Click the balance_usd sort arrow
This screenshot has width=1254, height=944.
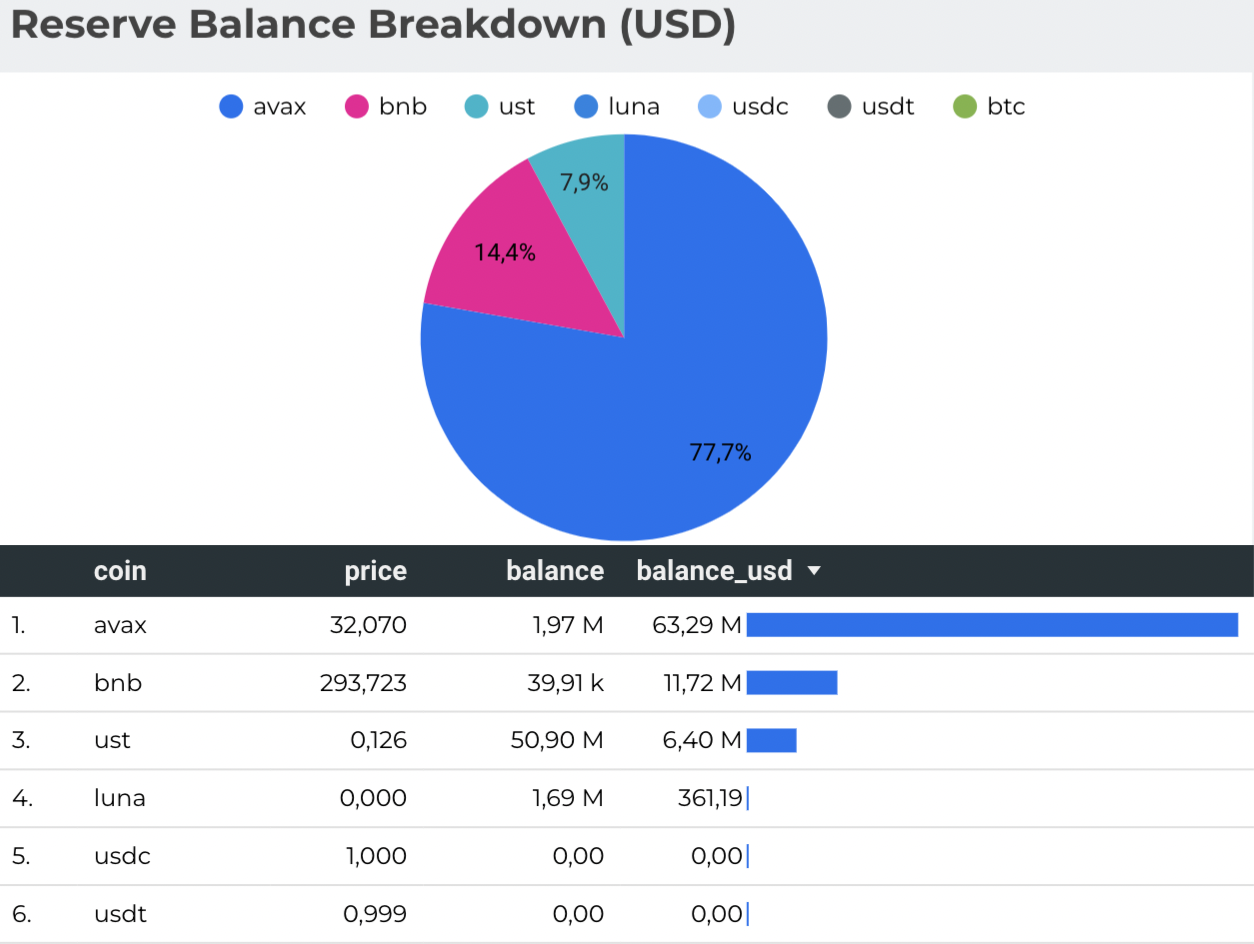[814, 571]
